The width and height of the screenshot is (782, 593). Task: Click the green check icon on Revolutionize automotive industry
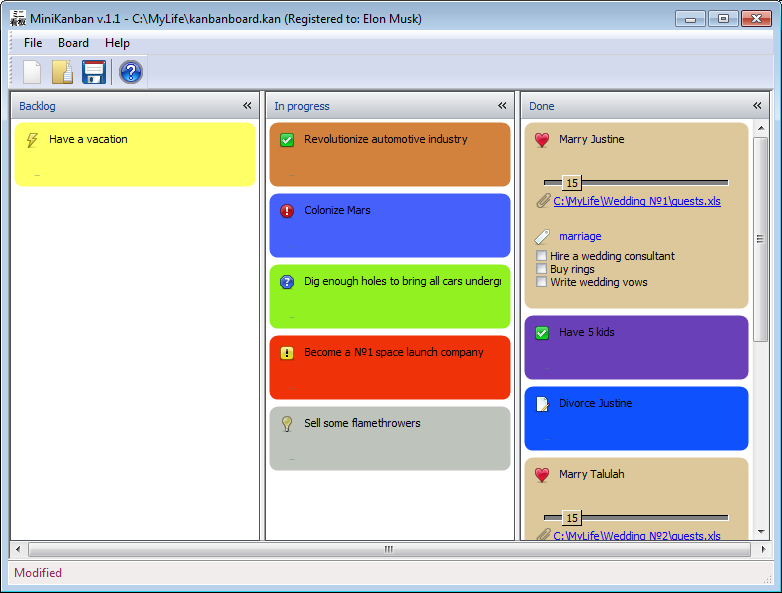pos(287,140)
